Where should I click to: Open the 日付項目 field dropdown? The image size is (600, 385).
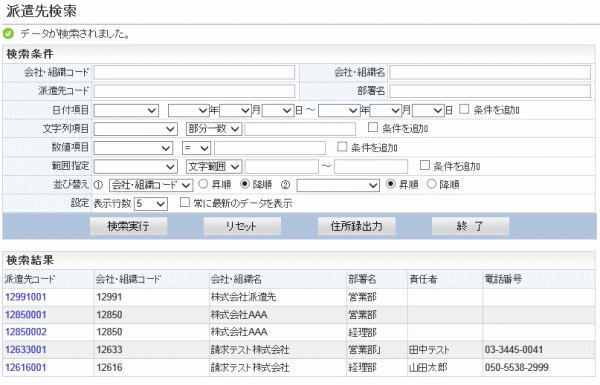coord(126,111)
